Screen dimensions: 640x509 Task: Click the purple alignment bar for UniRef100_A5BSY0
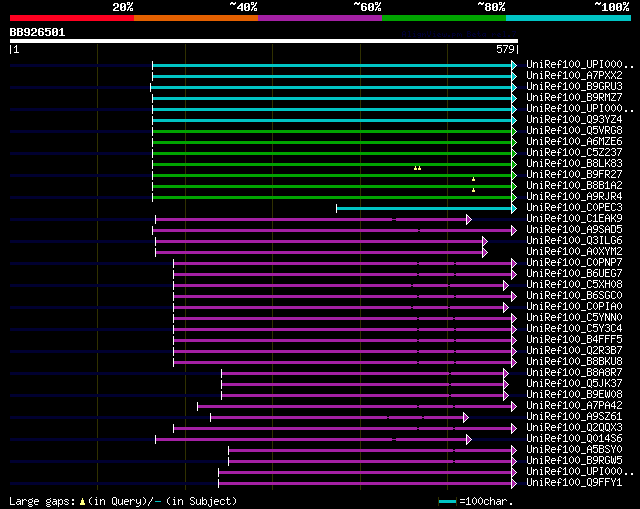370,451
